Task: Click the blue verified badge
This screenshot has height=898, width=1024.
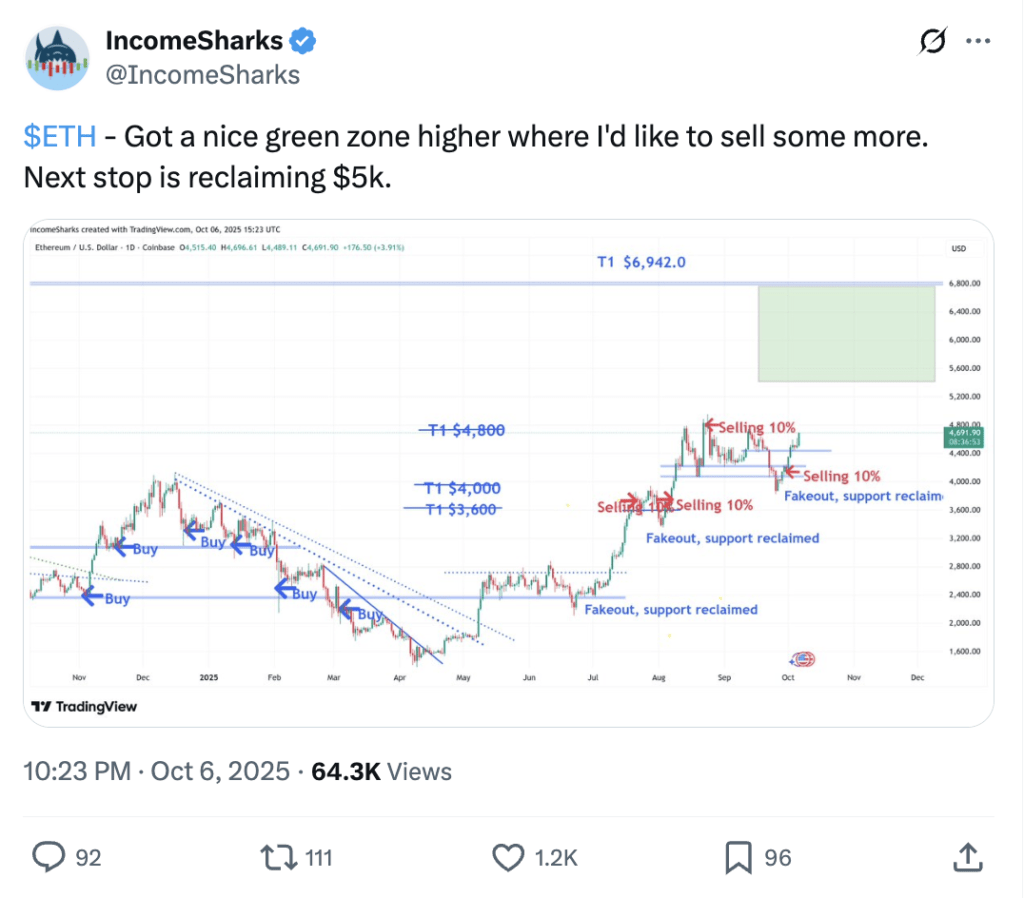Action: (x=303, y=41)
